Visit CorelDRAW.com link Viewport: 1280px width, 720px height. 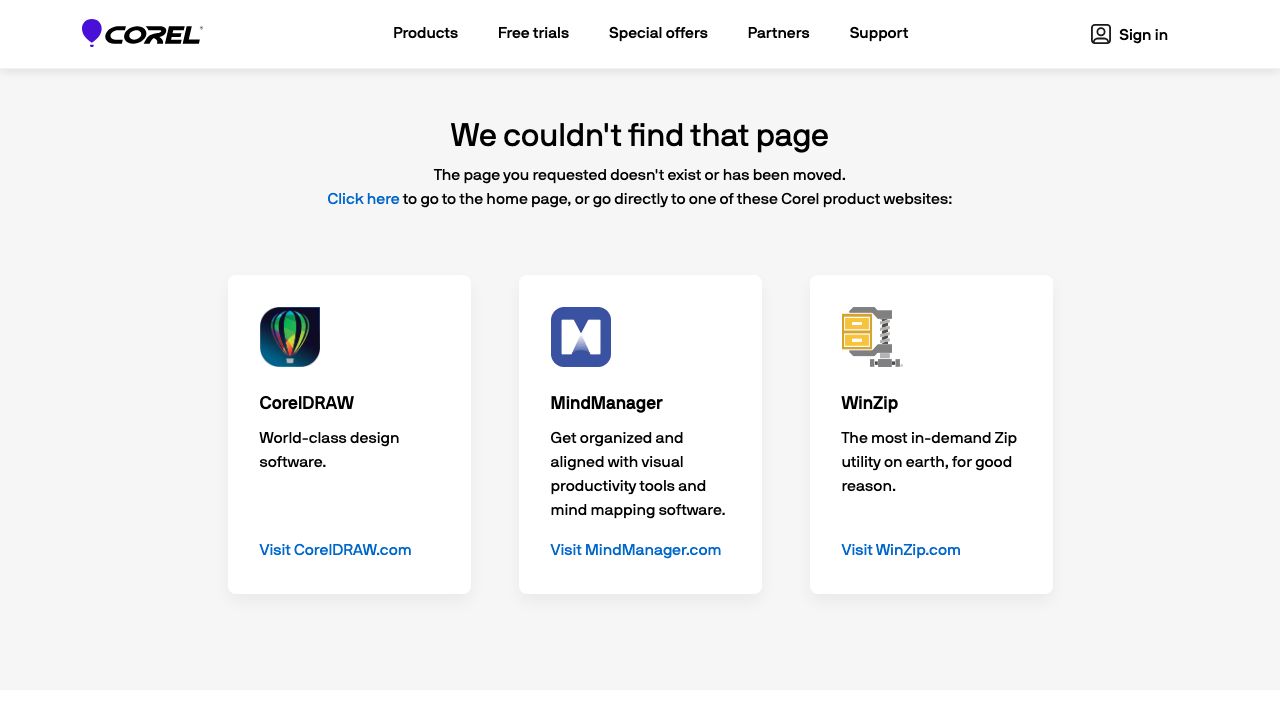tap(335, 550)
